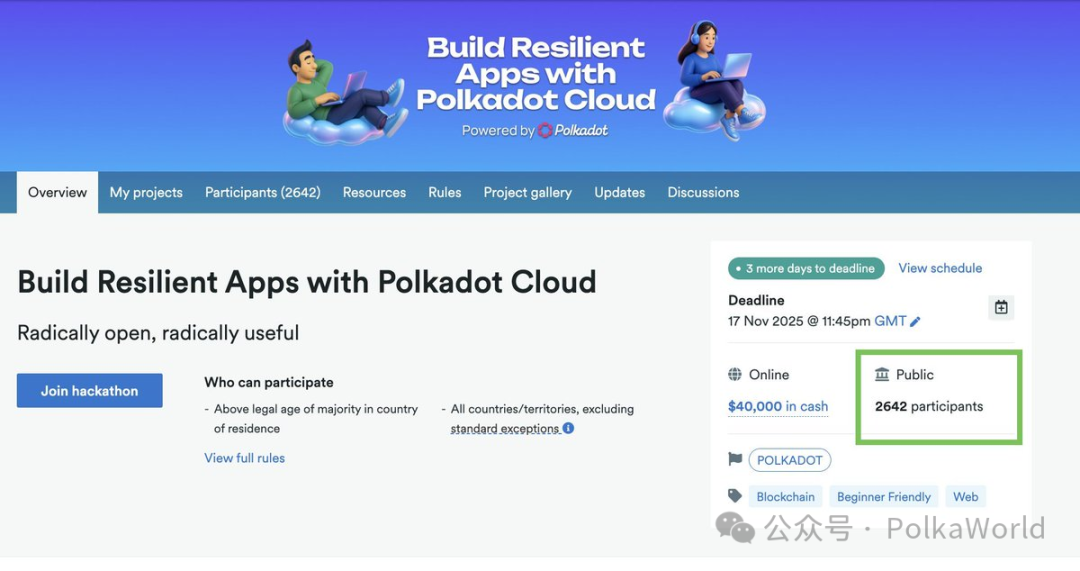Click the flag icon beside POLKADOT

point(735,459)
